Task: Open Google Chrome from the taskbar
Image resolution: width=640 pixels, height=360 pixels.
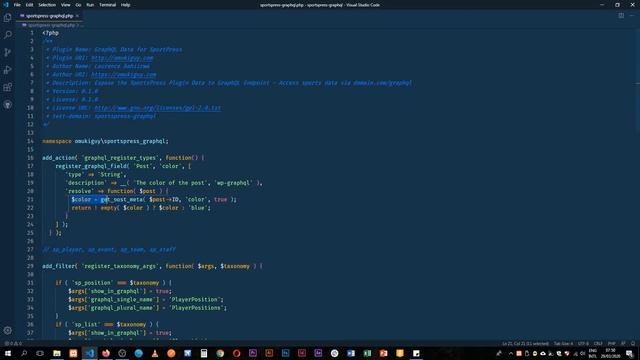Action: (220, 353)
